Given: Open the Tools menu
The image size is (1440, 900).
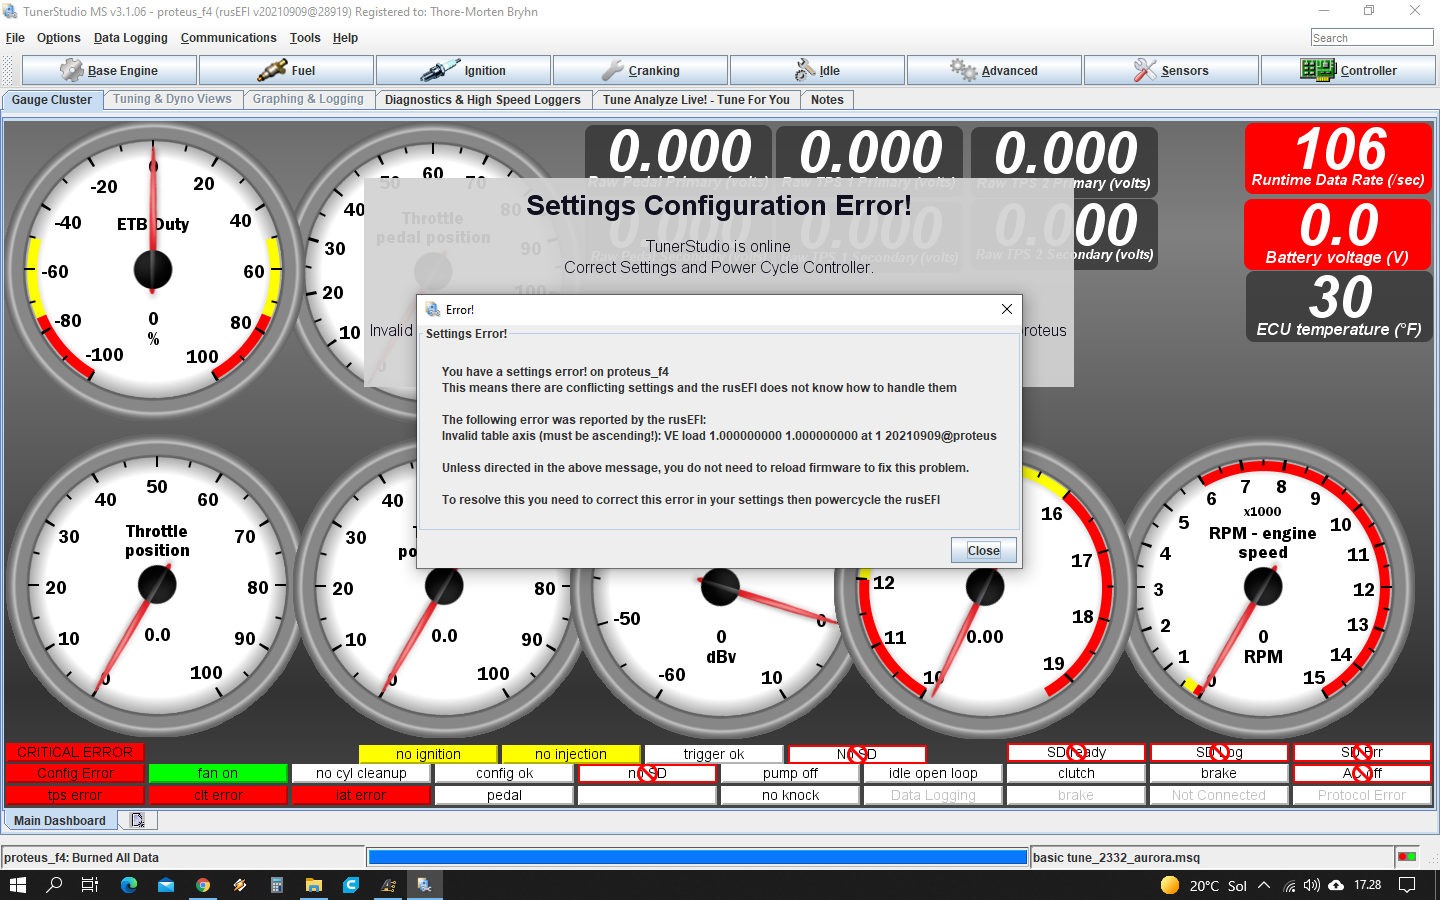Looking at the screenshot, I should [x=305, y=38].
